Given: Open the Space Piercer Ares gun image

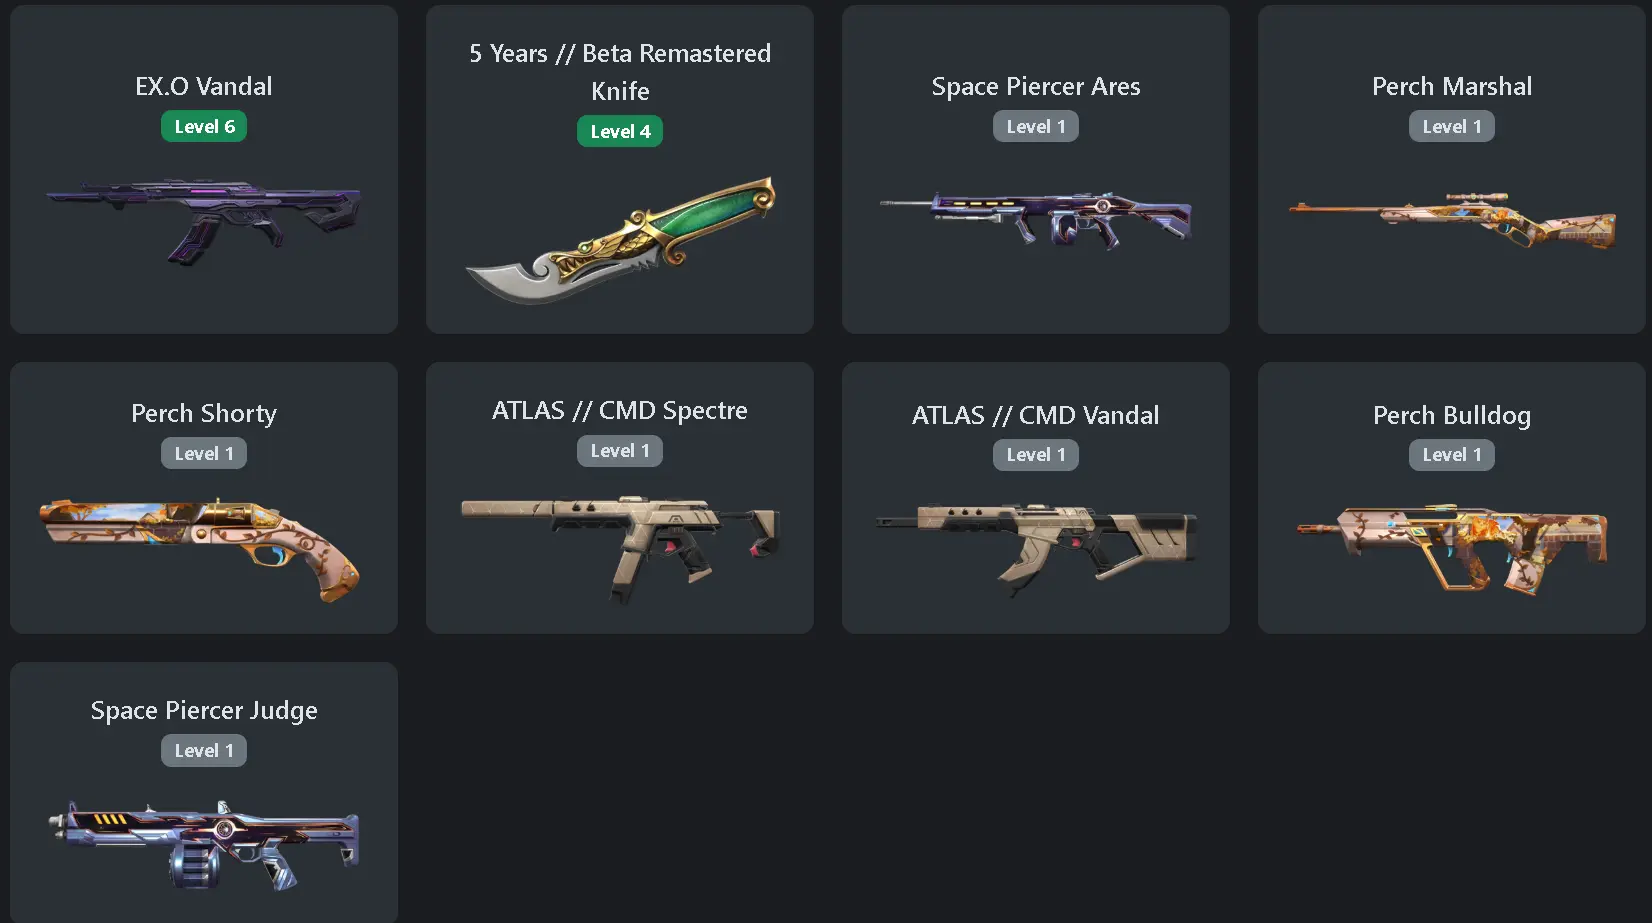Looking at the screenshot, I should coord(1036,219).
